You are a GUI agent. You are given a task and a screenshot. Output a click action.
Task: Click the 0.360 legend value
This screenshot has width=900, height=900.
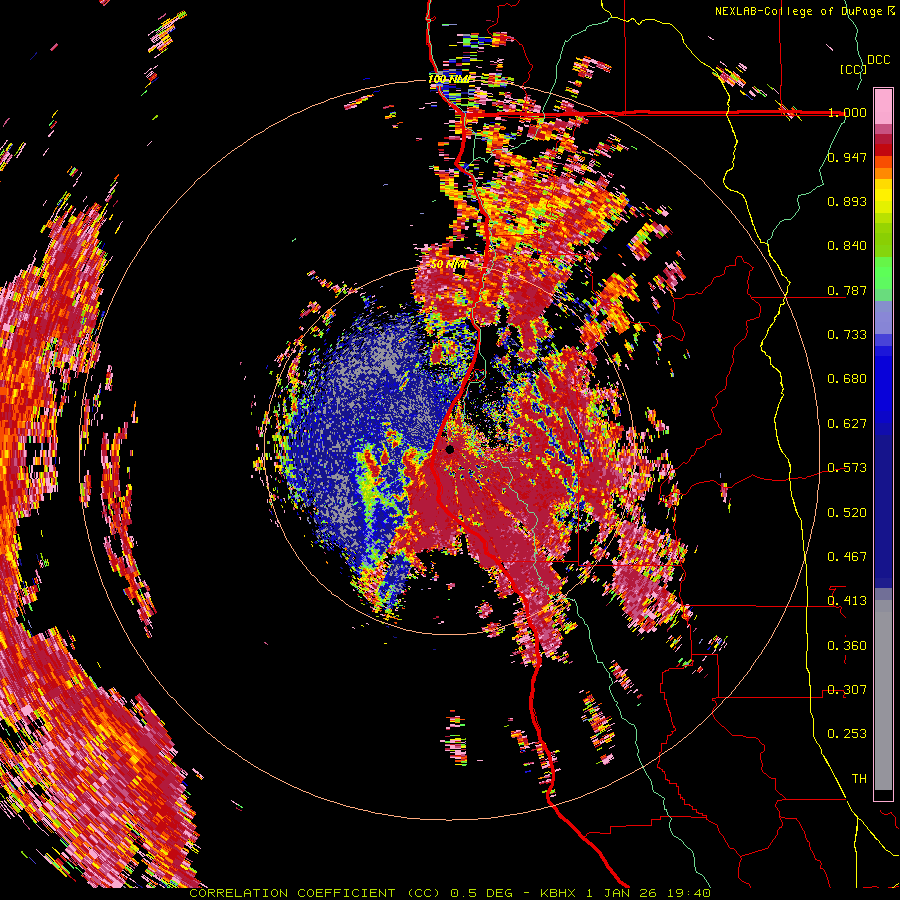pyautogui.click(x=847, y=645)
